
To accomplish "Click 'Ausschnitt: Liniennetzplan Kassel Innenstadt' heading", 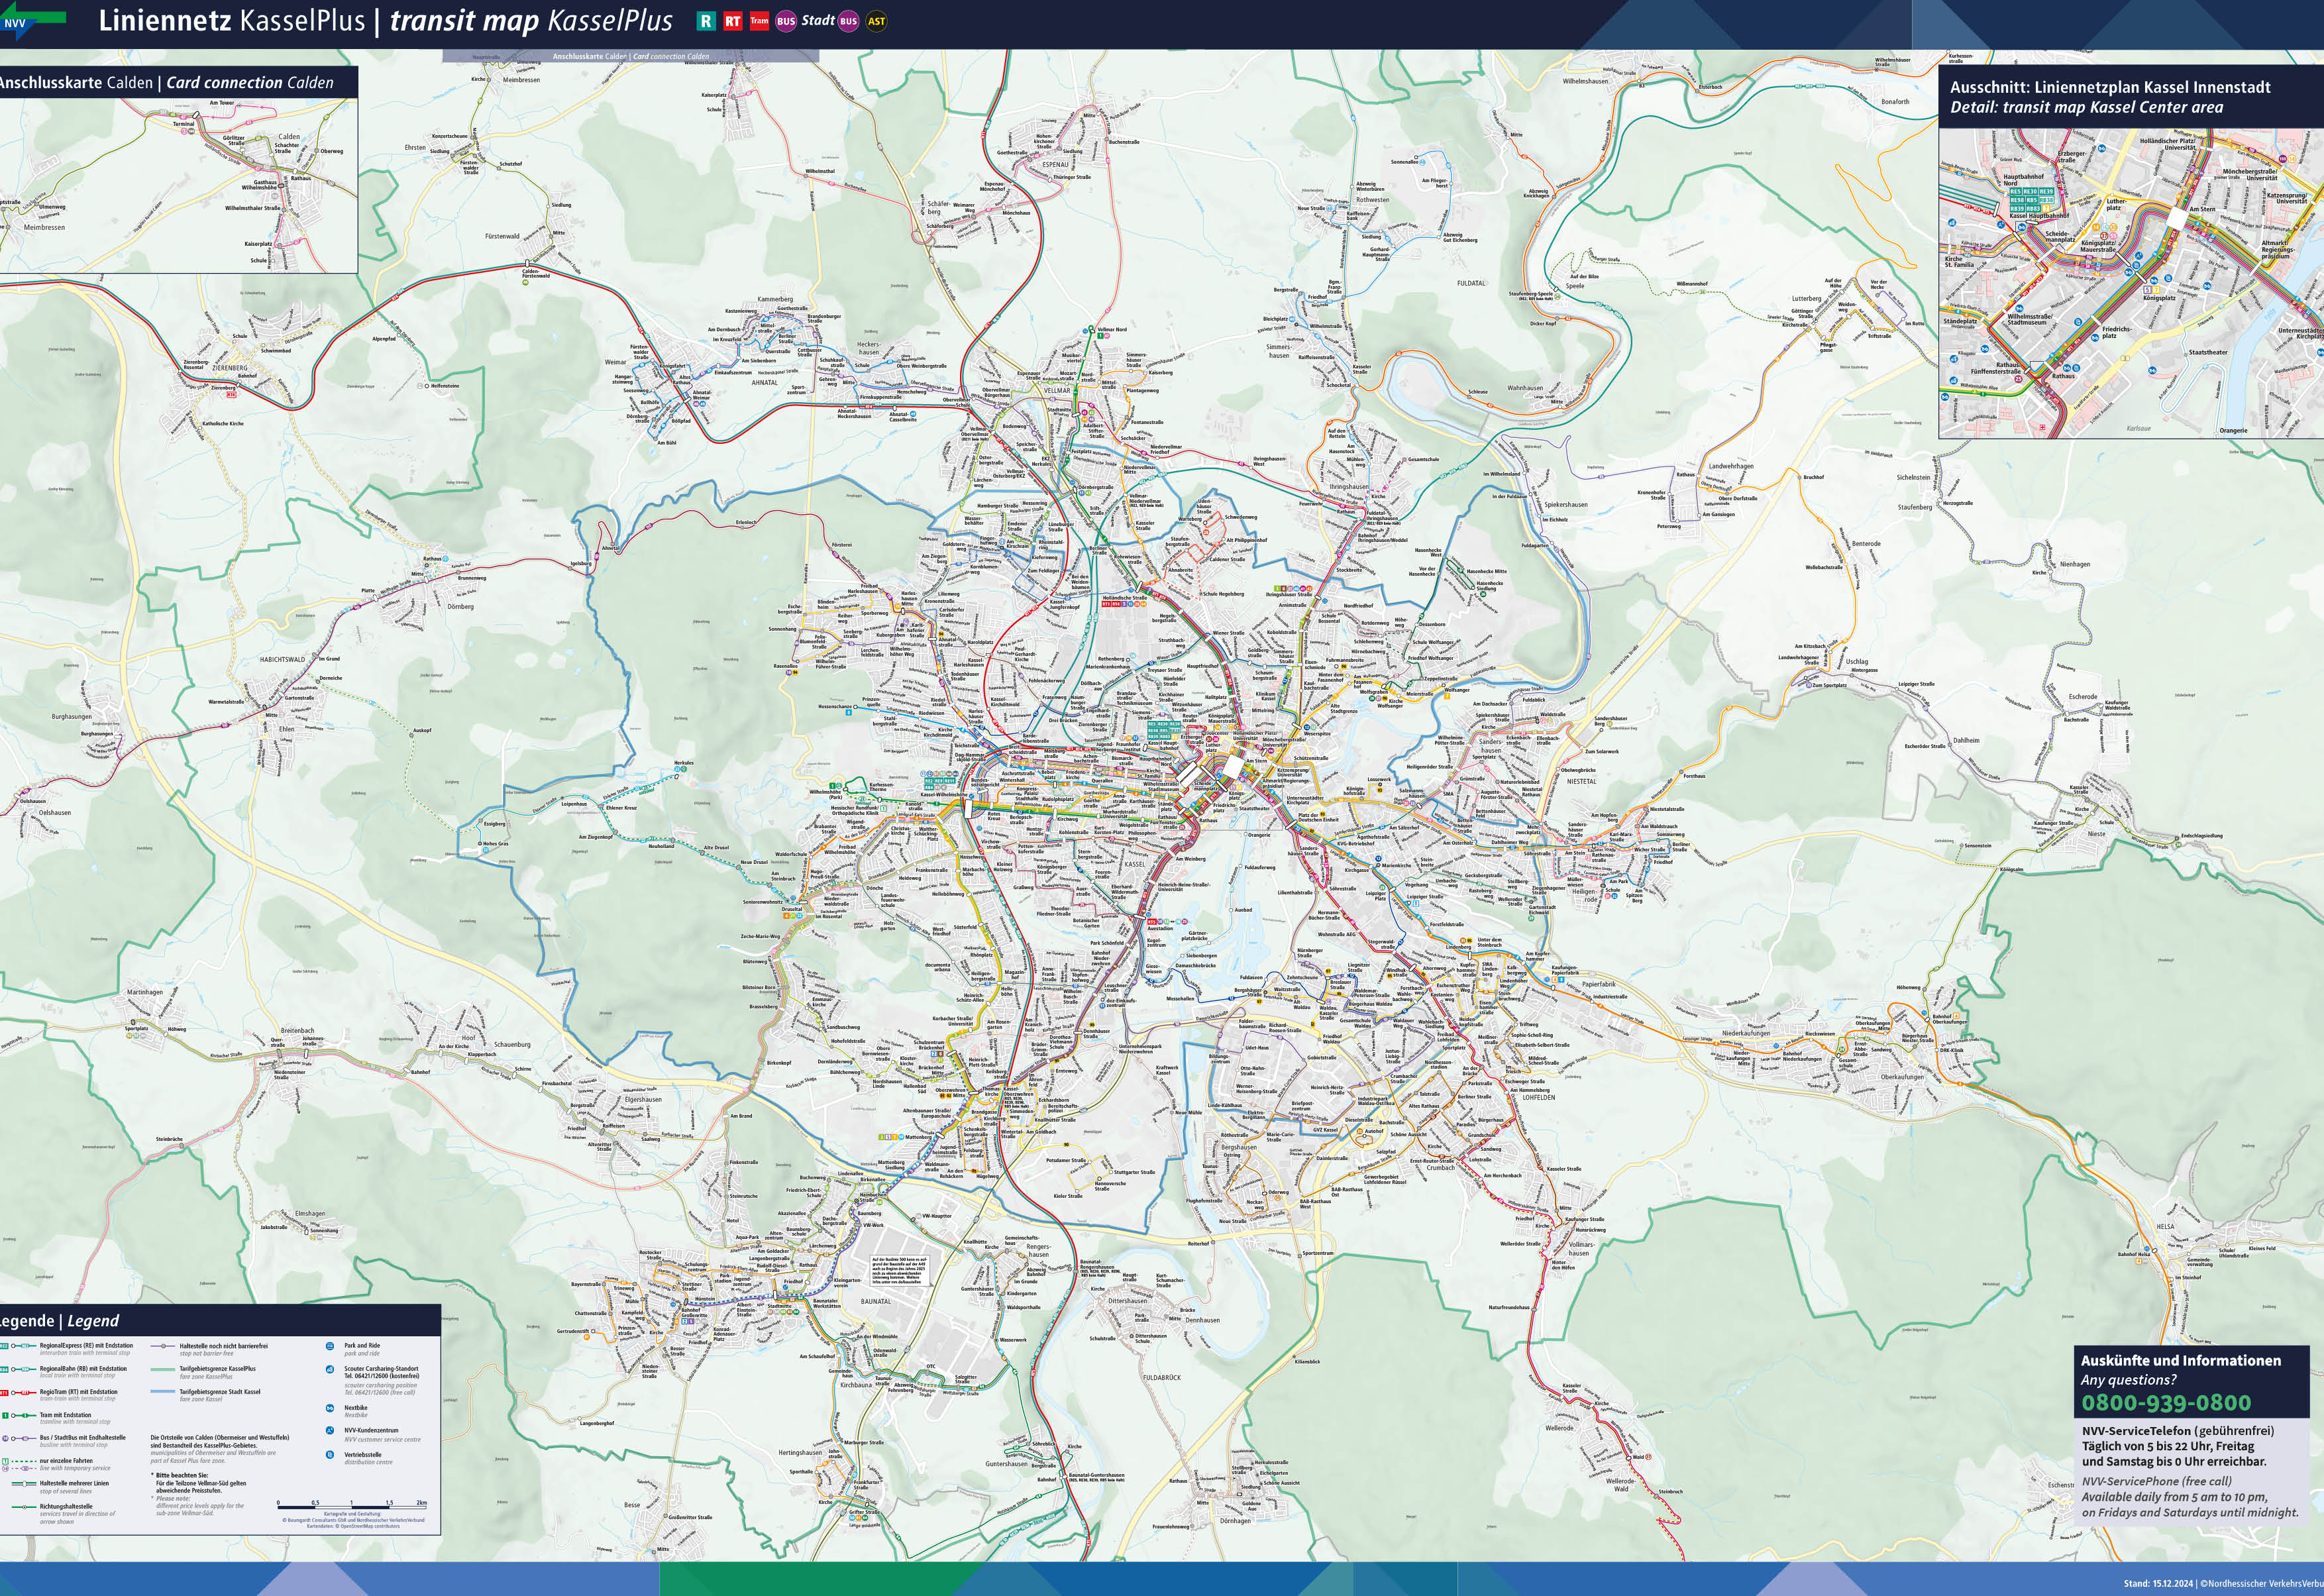I will pos(2110,87).
